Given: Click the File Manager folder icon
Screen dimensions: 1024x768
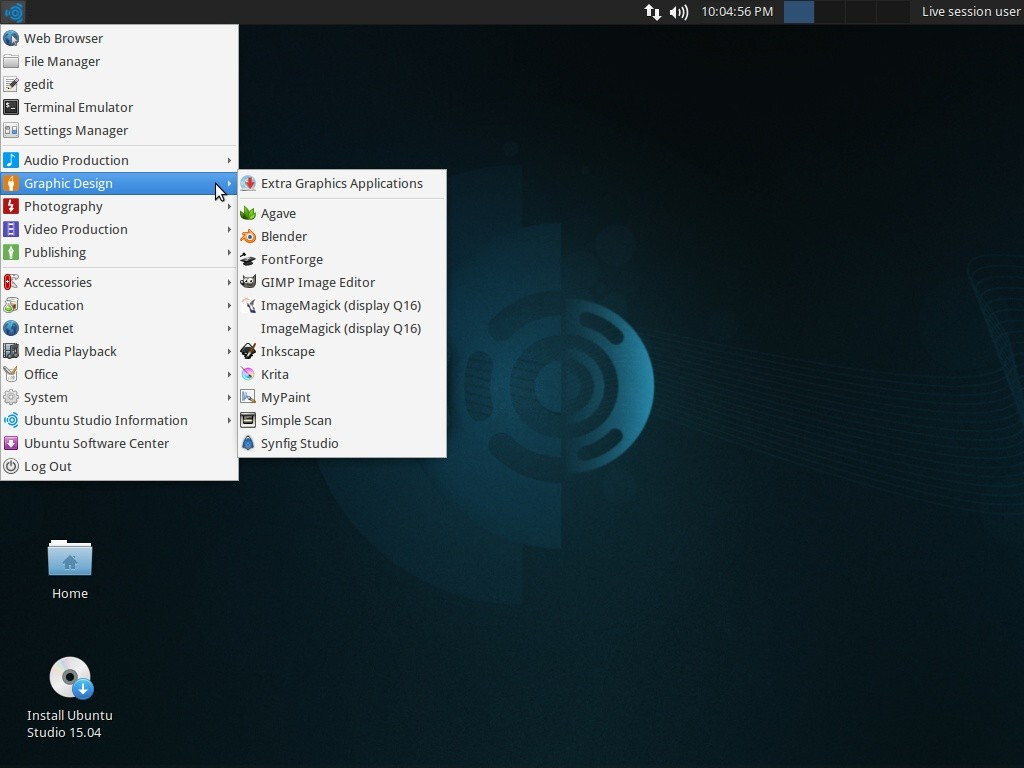Looking at the screenshot, I should 11,61.
